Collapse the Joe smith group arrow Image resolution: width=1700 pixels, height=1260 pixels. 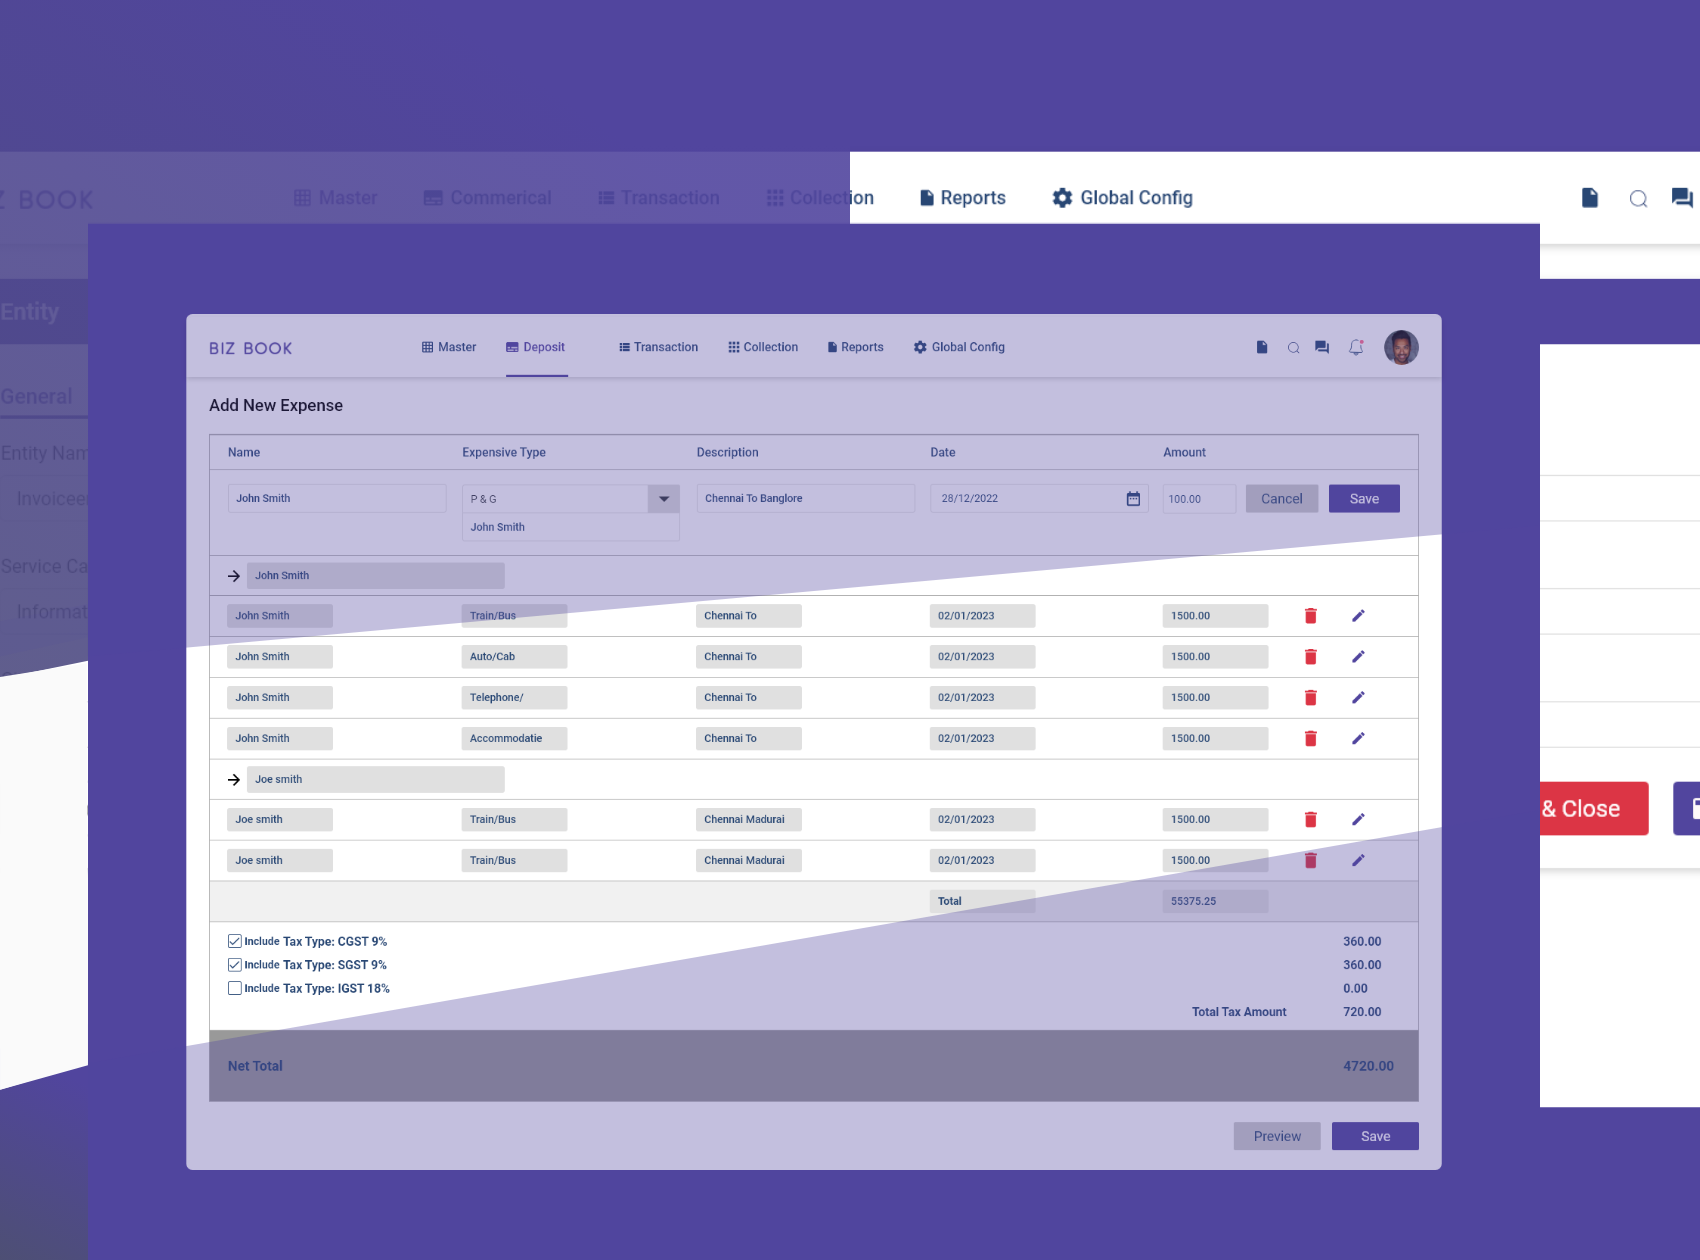(234, 780)
